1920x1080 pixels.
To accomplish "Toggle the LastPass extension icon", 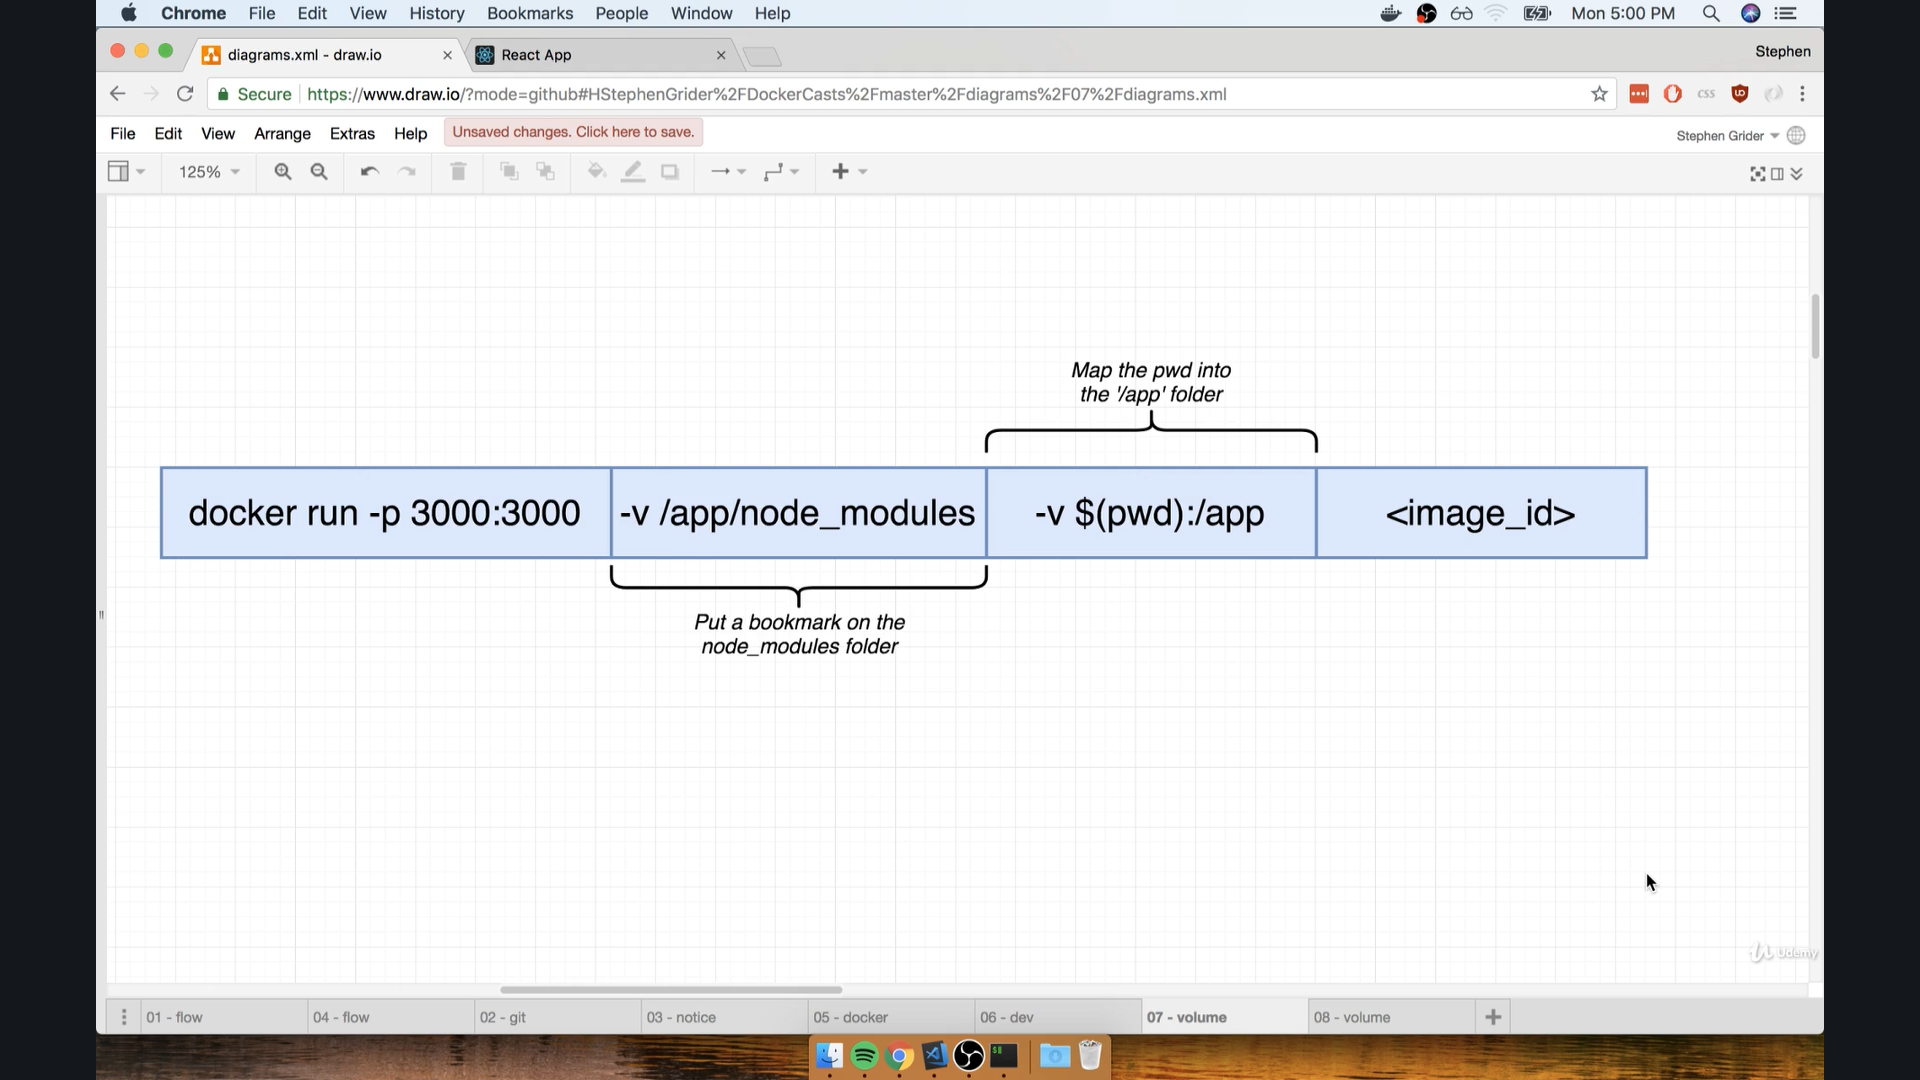I will tap(1639, 93).
